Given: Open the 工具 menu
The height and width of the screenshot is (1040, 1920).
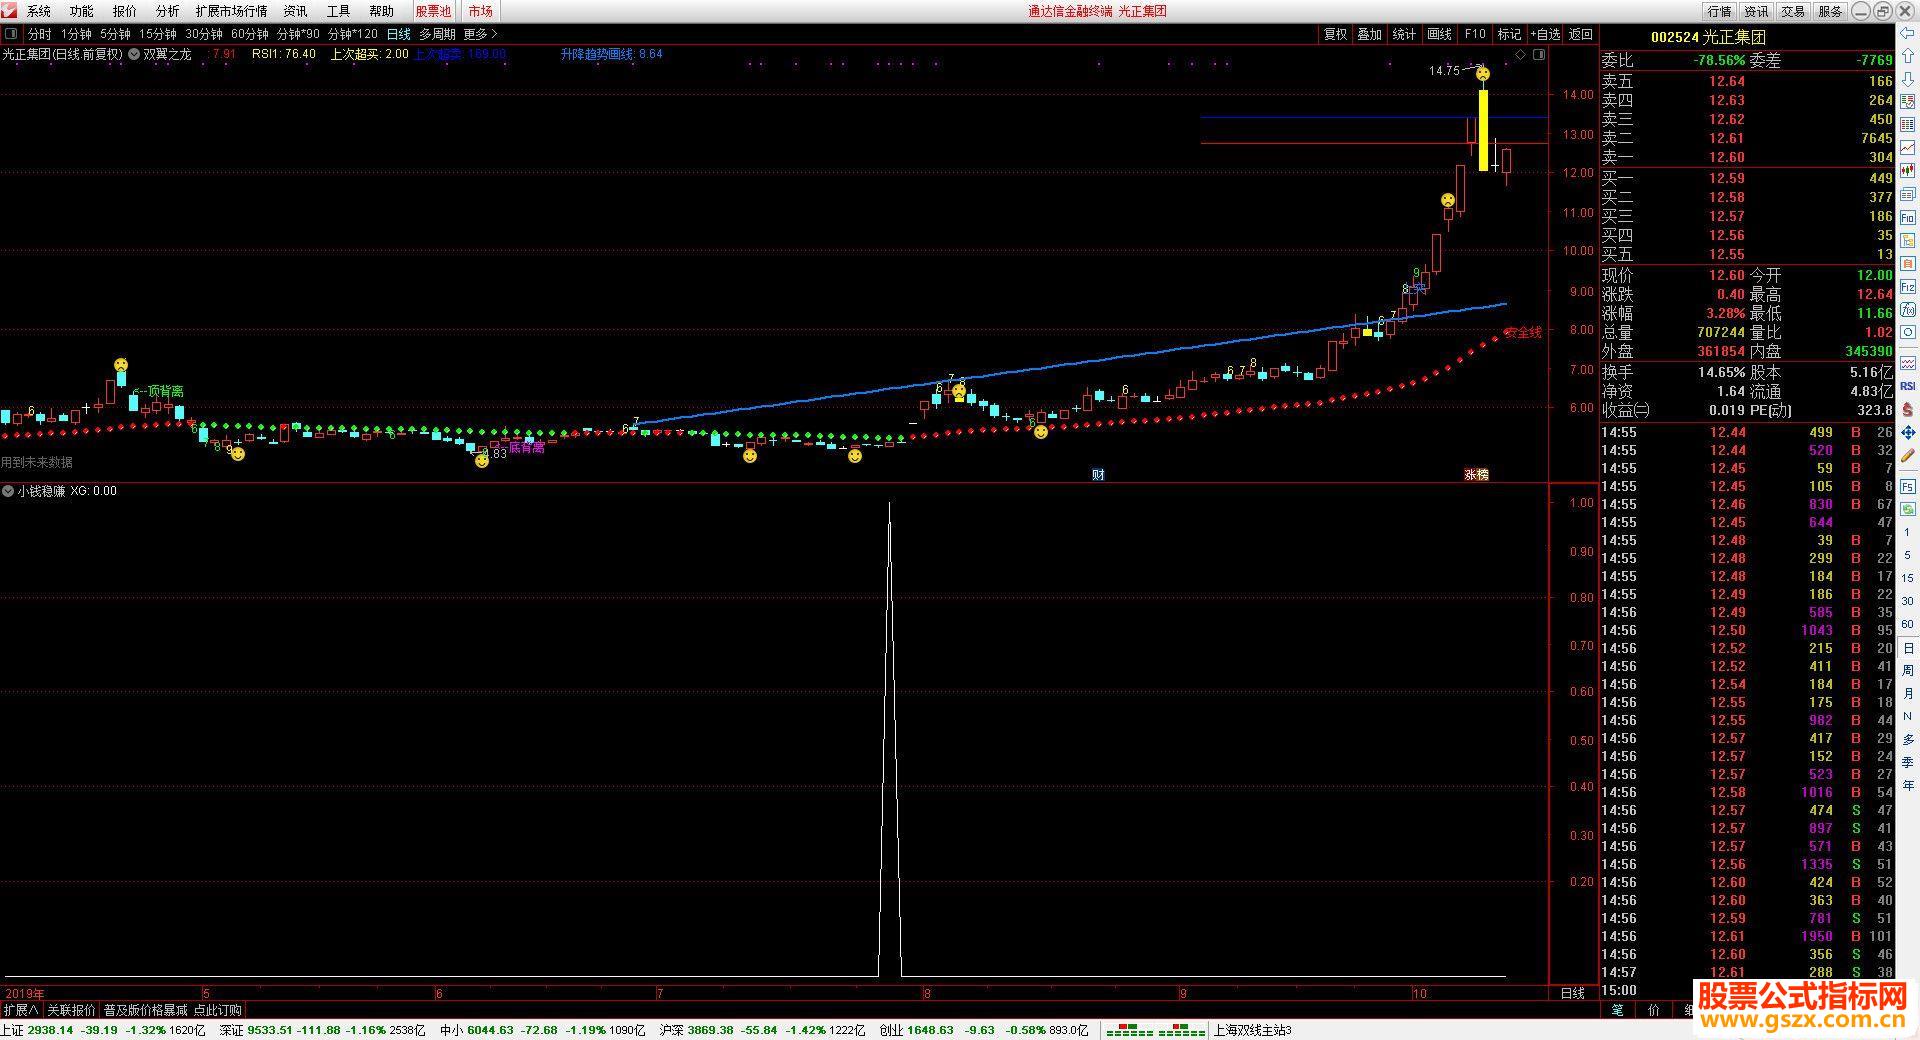Looking at the screenshot, I should [339, 11].
